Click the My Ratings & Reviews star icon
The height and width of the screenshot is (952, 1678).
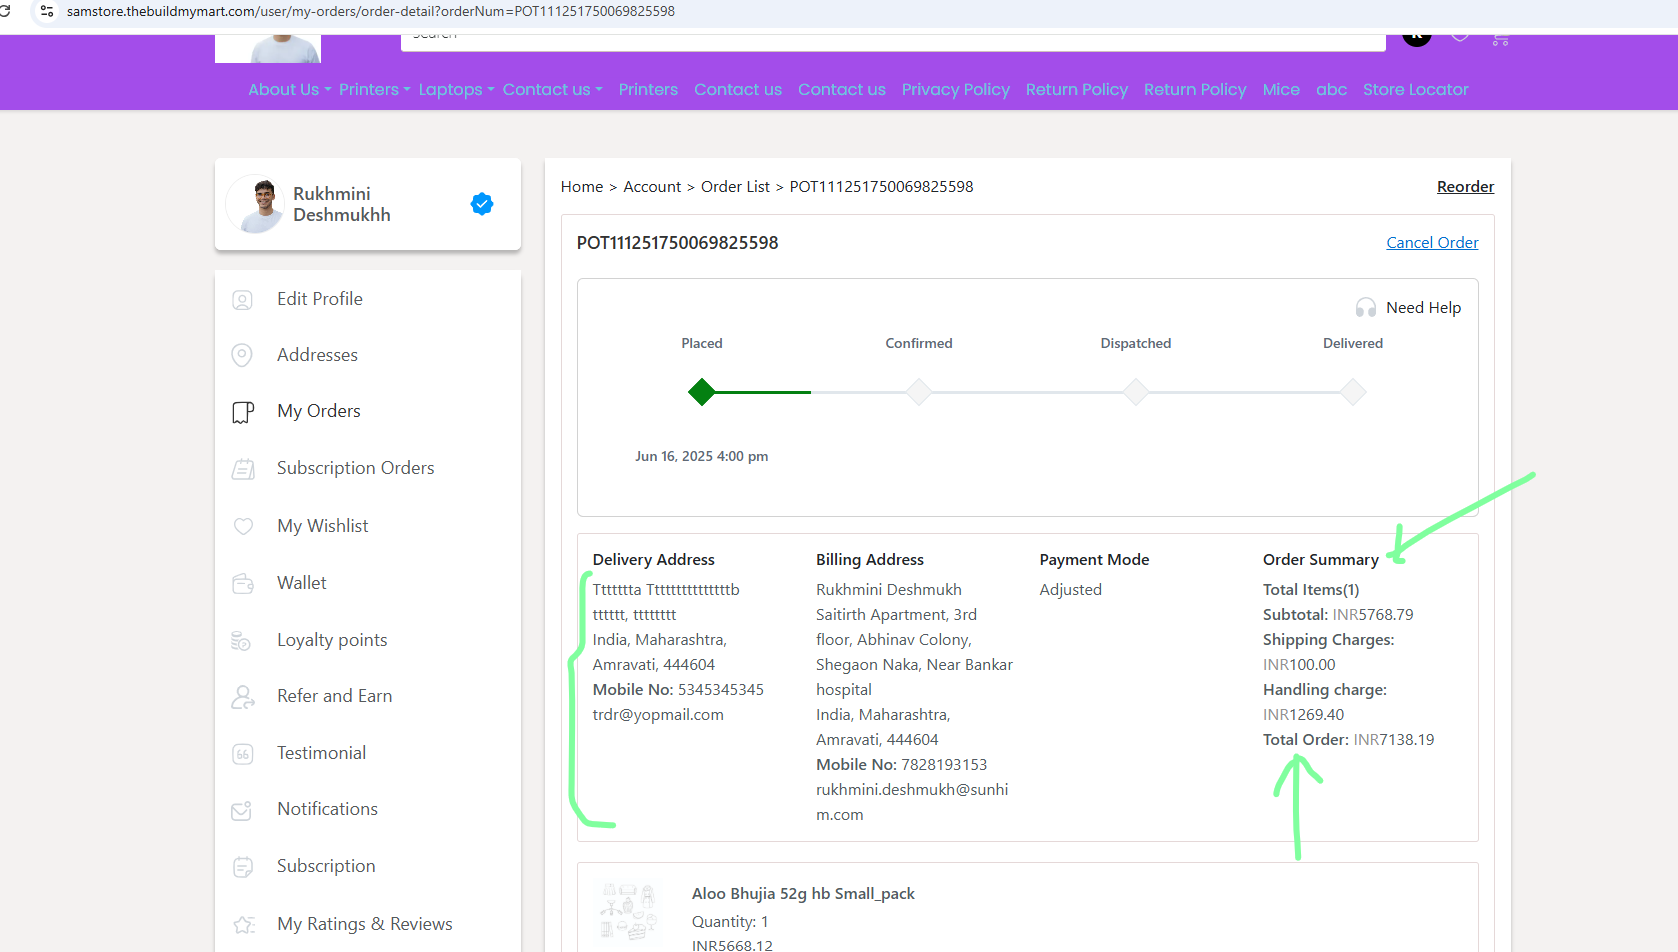[243, 925]
